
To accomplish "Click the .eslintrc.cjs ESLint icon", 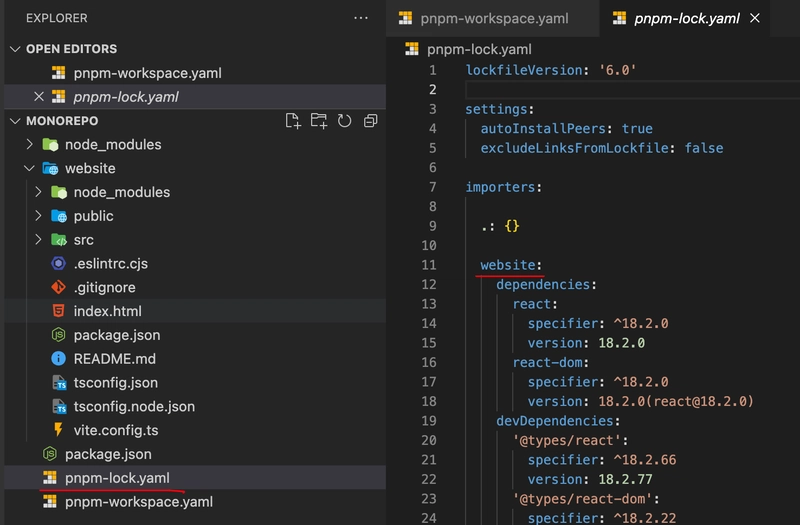I will [59, 264].
